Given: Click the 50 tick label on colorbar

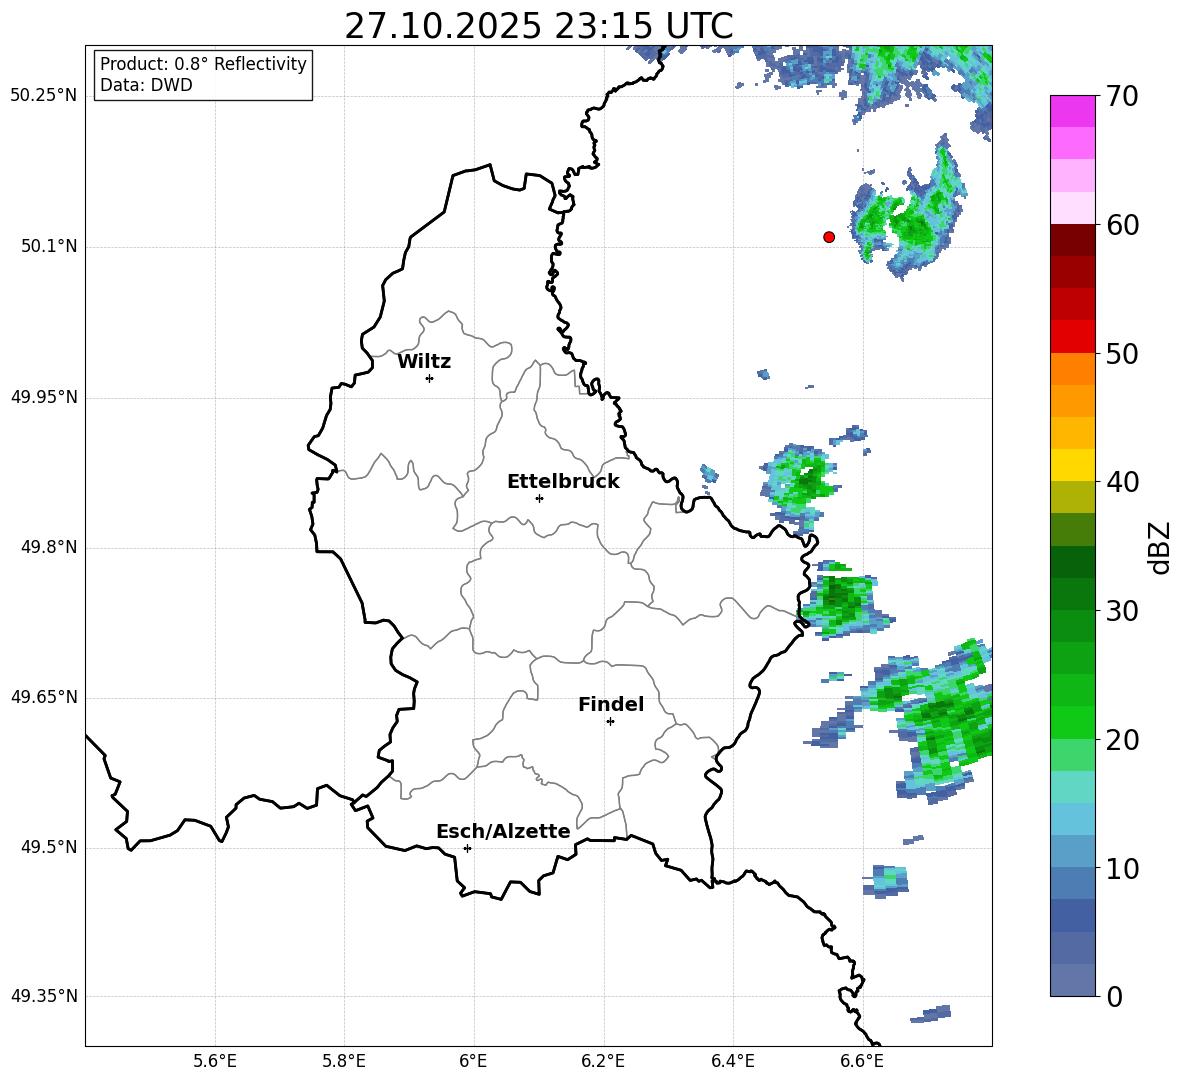Looking at the screenshot, I should pos(1122,353).
